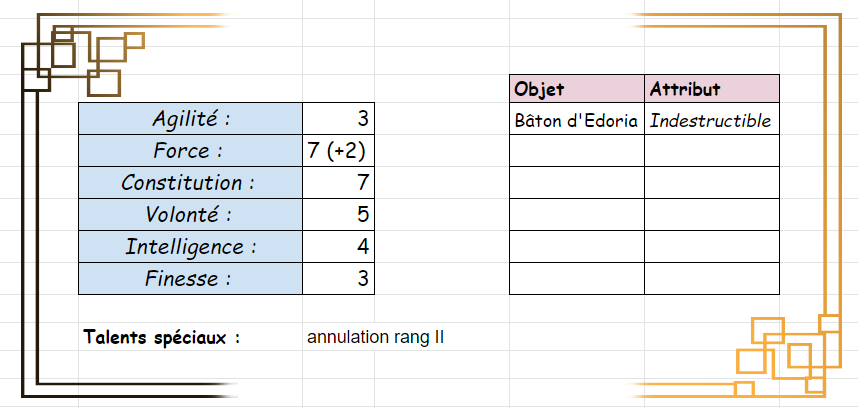Click the Finesse value cell
858x408 pixels.
click(338, 279)
